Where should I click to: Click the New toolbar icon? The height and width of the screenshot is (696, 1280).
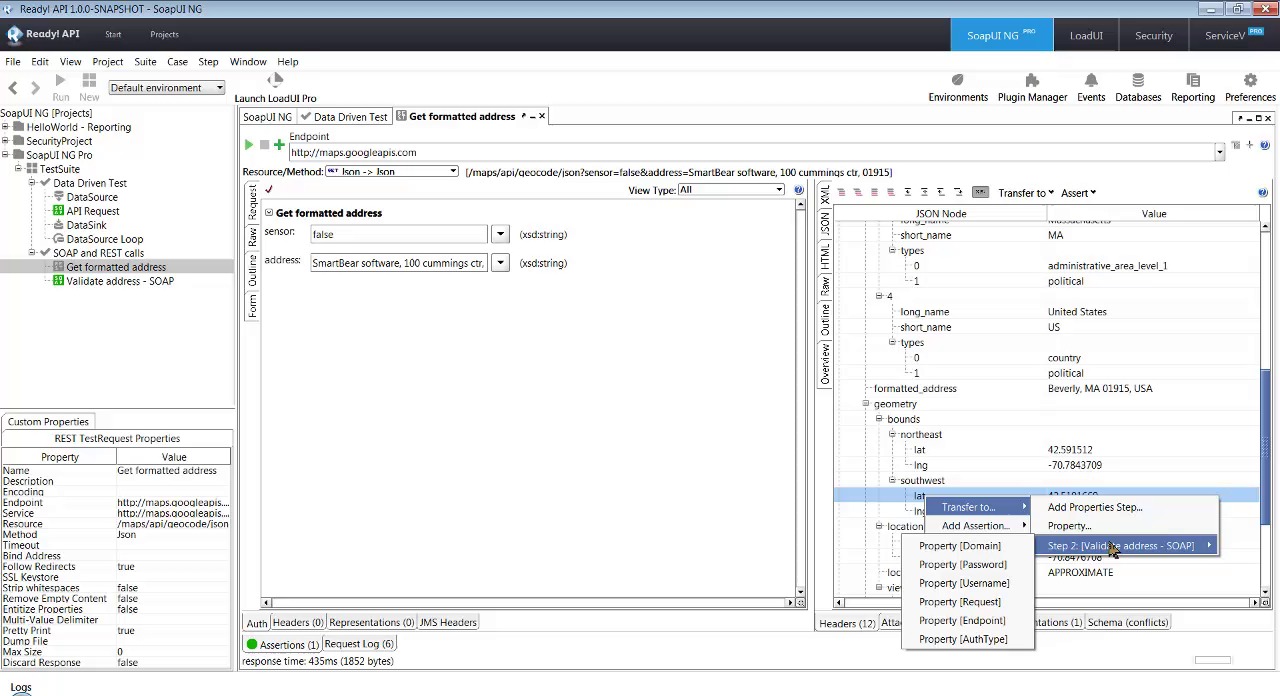click(x=89, y=88)
